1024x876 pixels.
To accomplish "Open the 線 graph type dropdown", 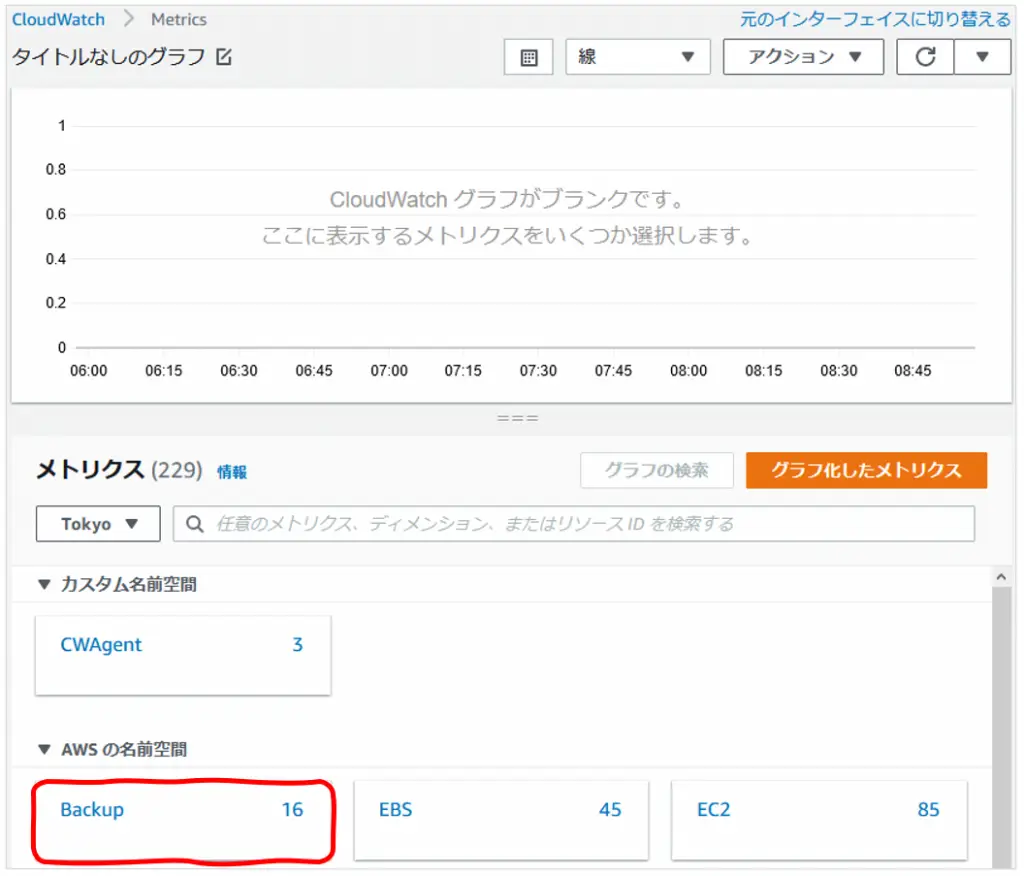I will pos(637,57).
